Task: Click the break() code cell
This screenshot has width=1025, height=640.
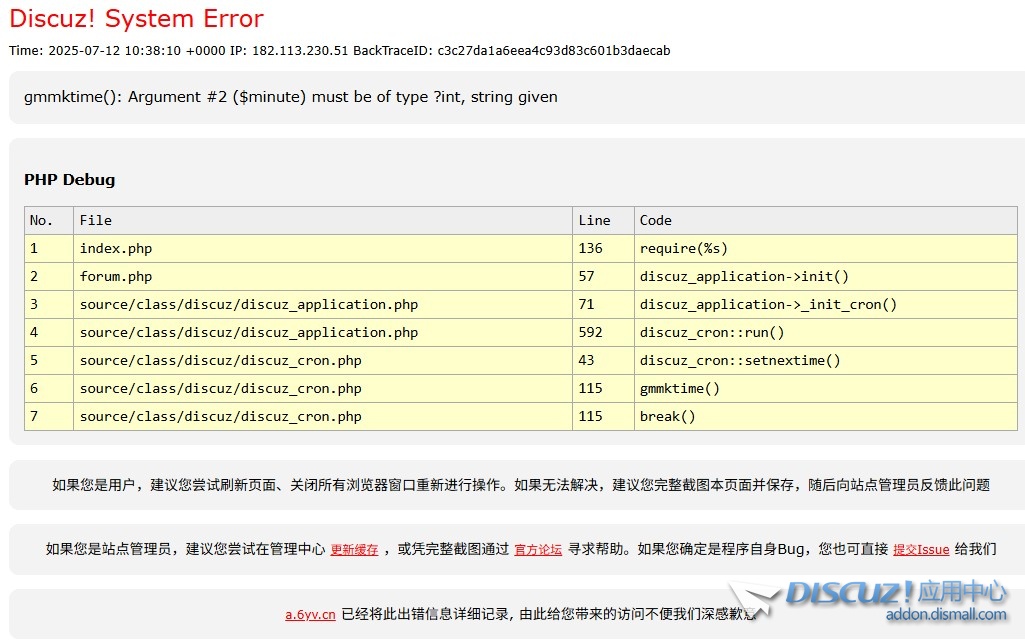Action: click(x=667, y=416)
